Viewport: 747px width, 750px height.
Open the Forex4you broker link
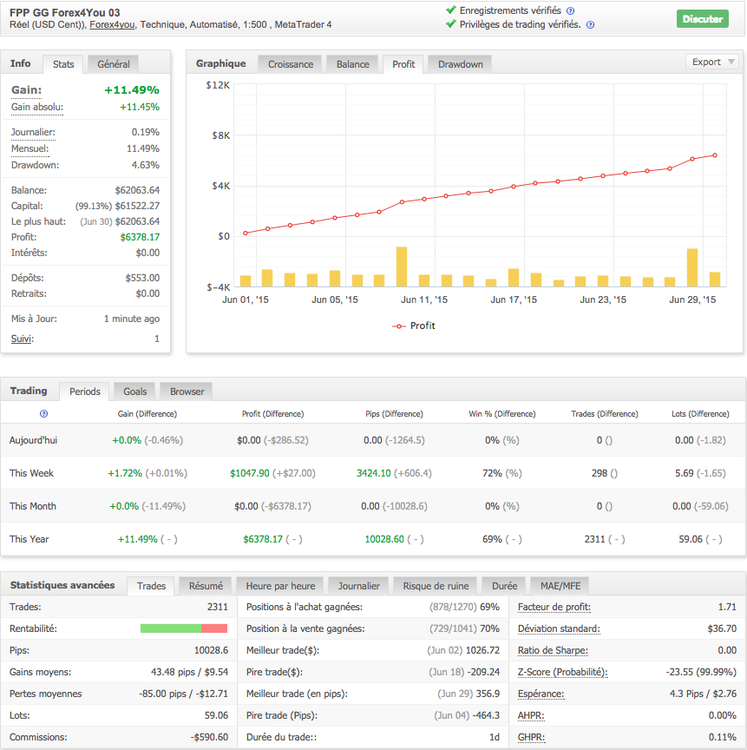[113, 24]
